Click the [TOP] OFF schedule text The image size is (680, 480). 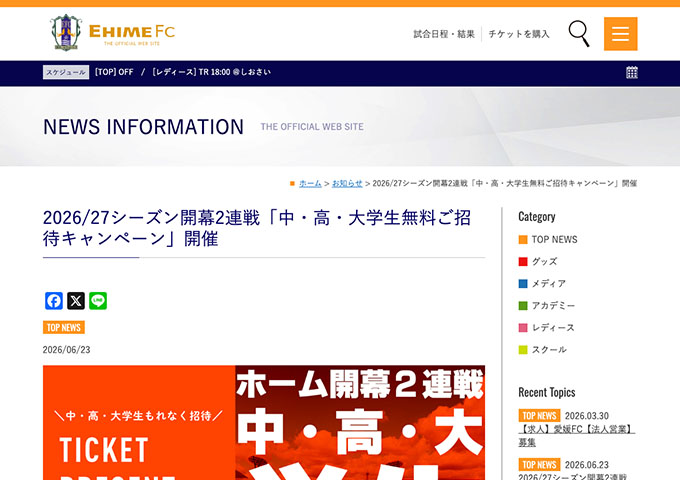114,72
